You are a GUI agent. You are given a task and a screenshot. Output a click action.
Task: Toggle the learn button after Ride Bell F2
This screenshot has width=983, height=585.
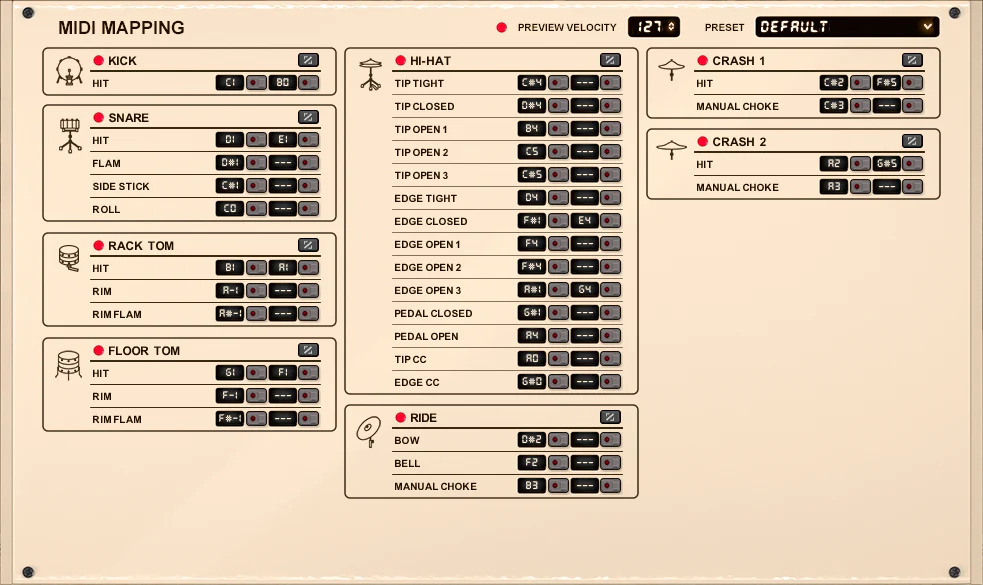click(x=558, y=463)
